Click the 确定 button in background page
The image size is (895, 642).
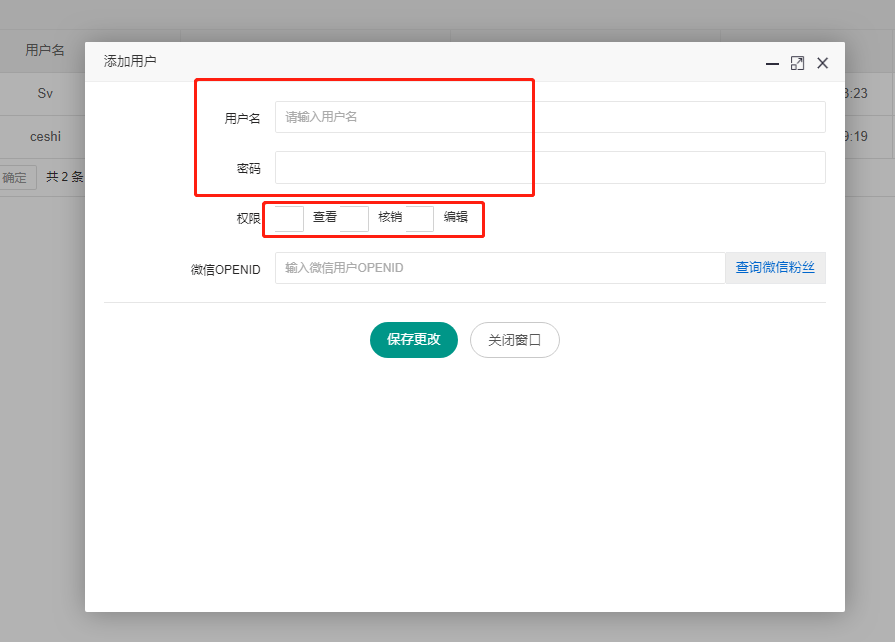15,177
